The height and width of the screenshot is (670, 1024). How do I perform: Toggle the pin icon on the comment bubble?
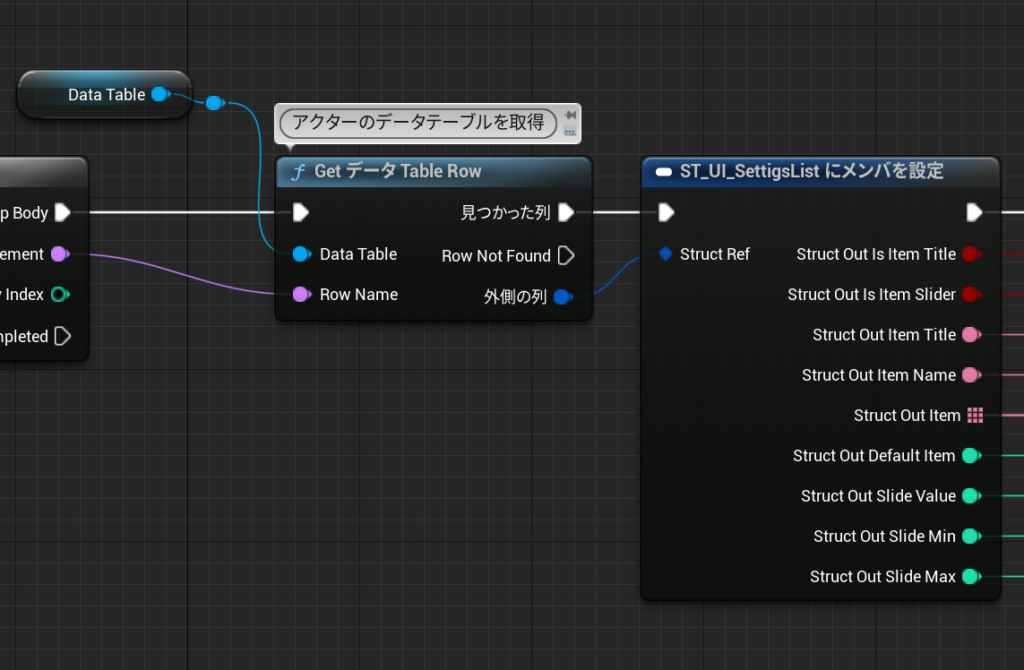pos(568,113)
